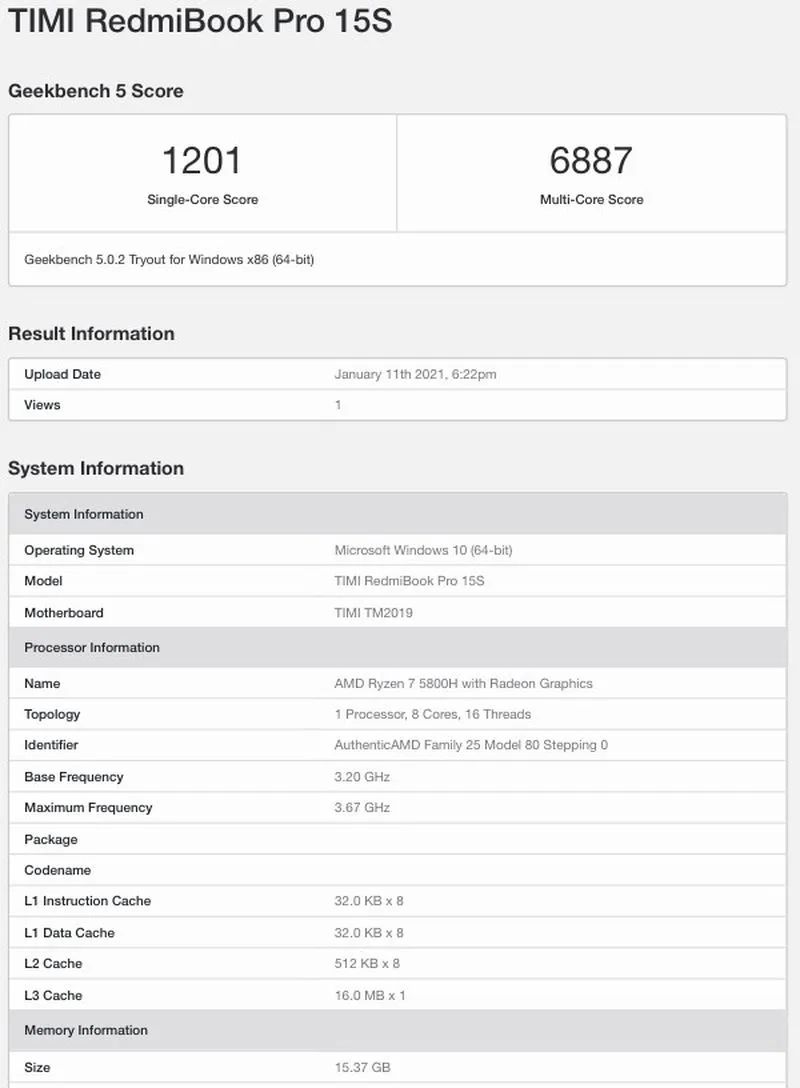Select the Model row's "TIMI RedmiBook Pro 15S" value
Viewport: 800px width, 1088px height.
click(x=409, y=581)
